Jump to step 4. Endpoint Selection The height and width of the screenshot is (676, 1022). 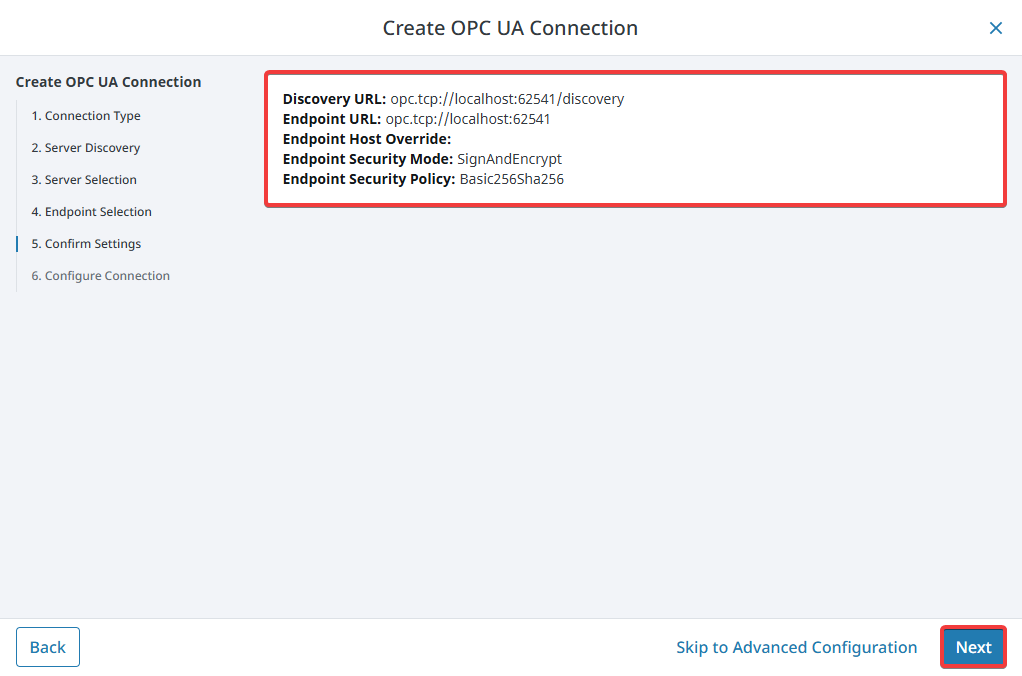pos(91,211)
